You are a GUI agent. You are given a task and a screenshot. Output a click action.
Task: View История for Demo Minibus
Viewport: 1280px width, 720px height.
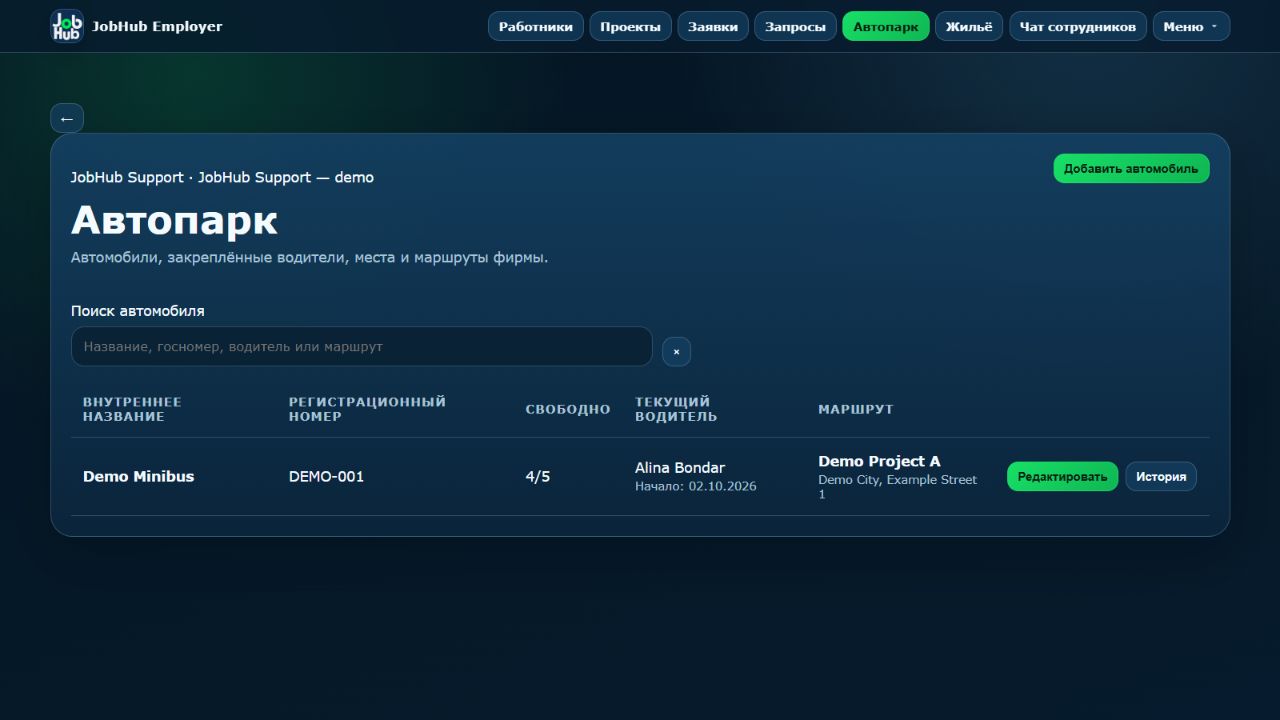(1161, 476)
